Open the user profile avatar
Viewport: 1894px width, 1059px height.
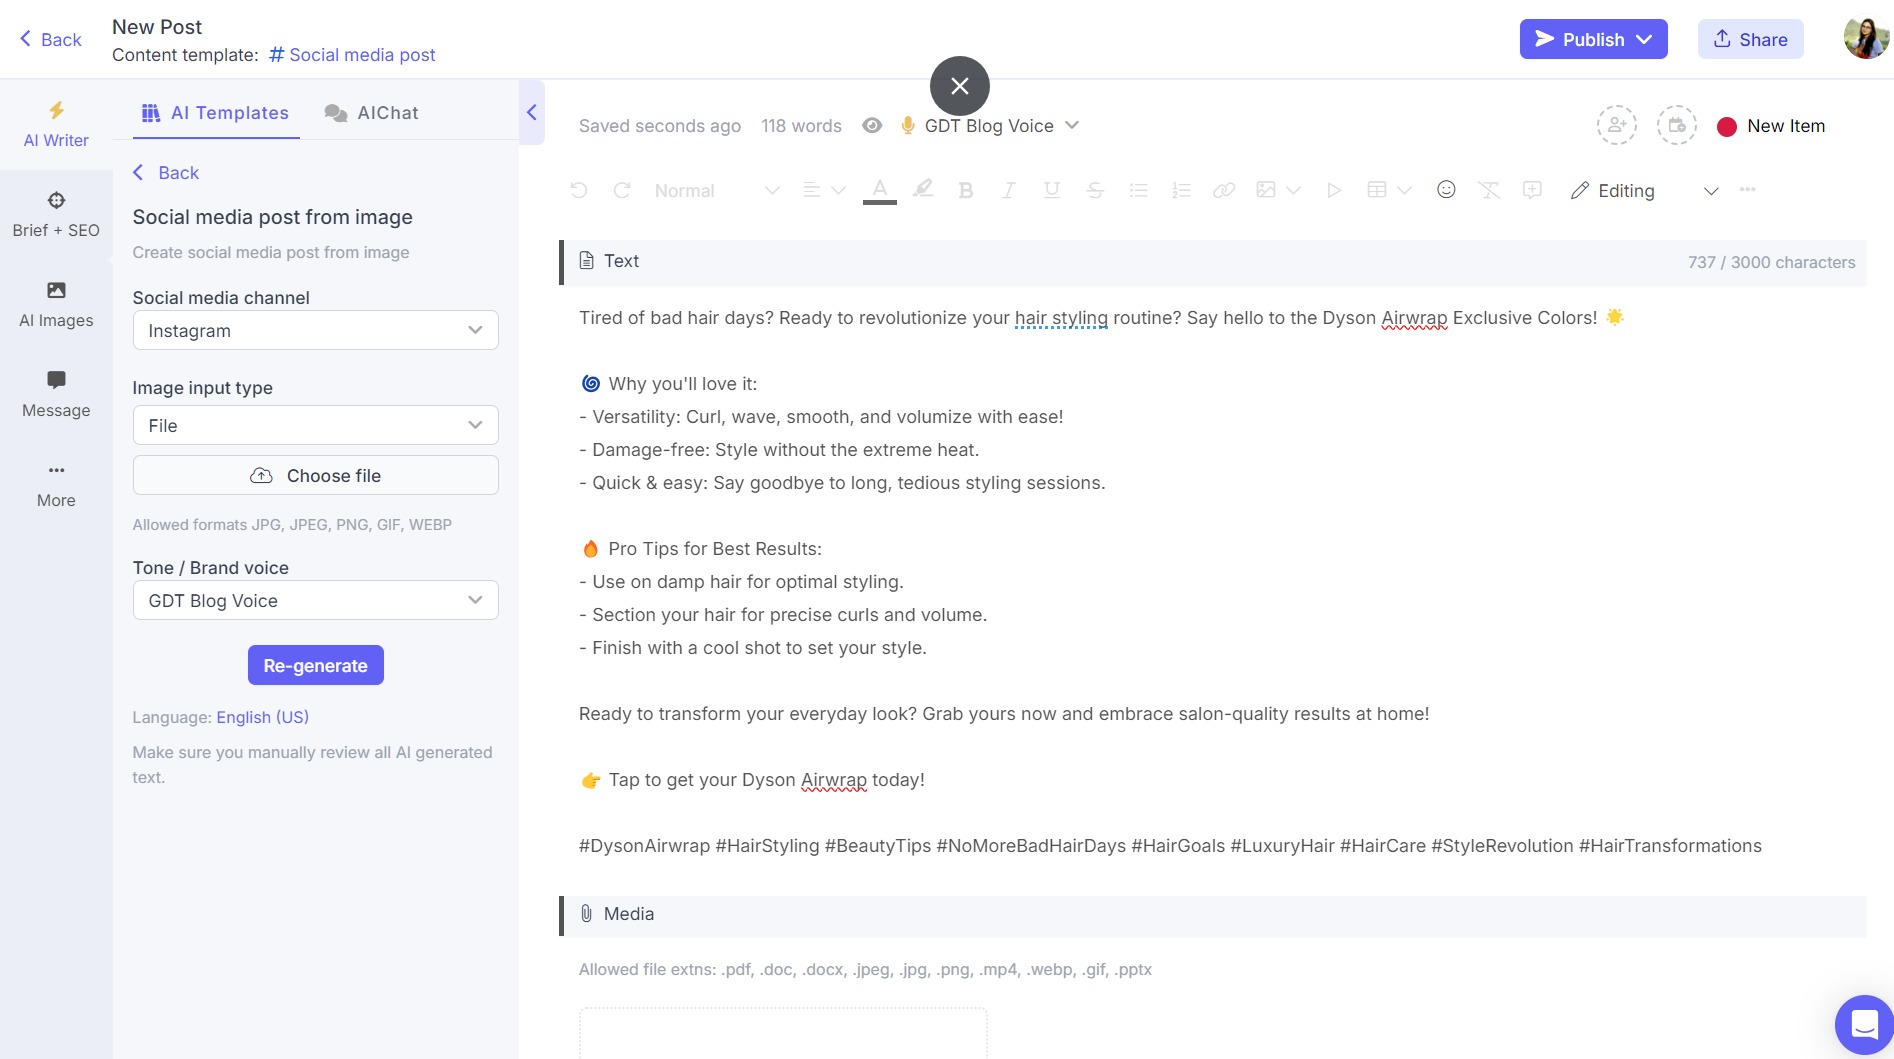coord(1866,39)
